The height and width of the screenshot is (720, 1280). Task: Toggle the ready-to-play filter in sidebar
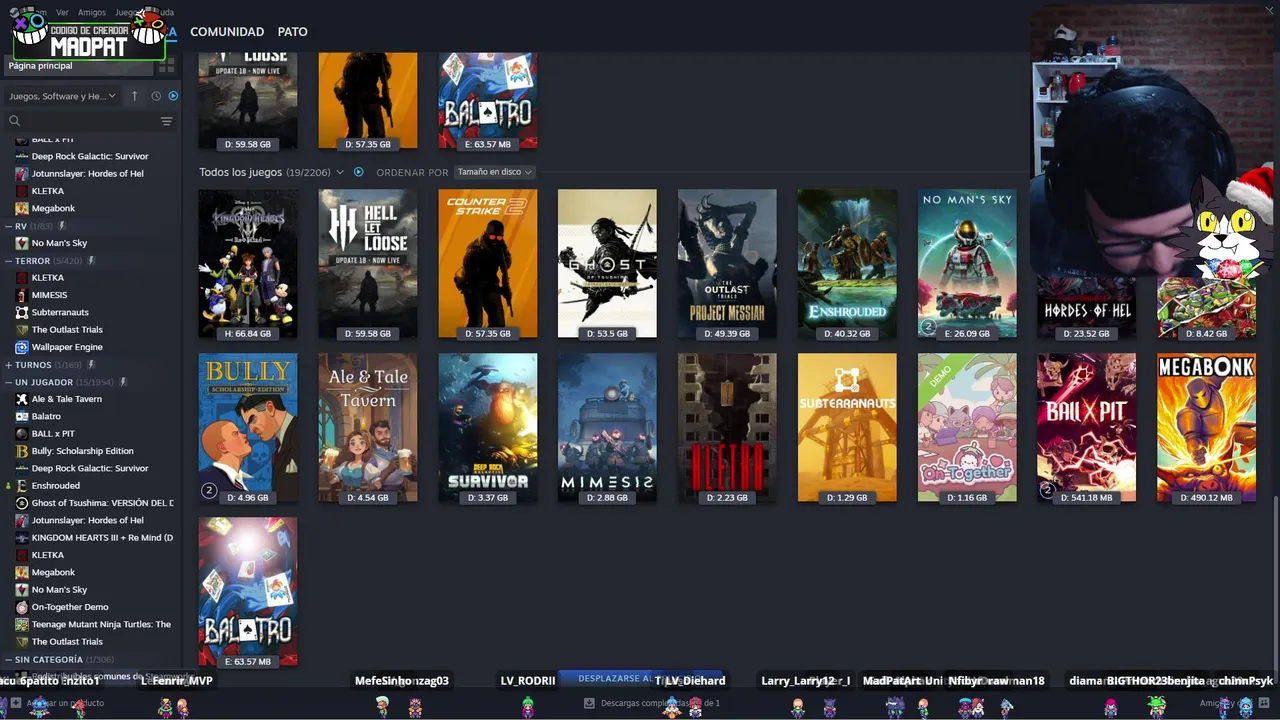click(173, 96)
